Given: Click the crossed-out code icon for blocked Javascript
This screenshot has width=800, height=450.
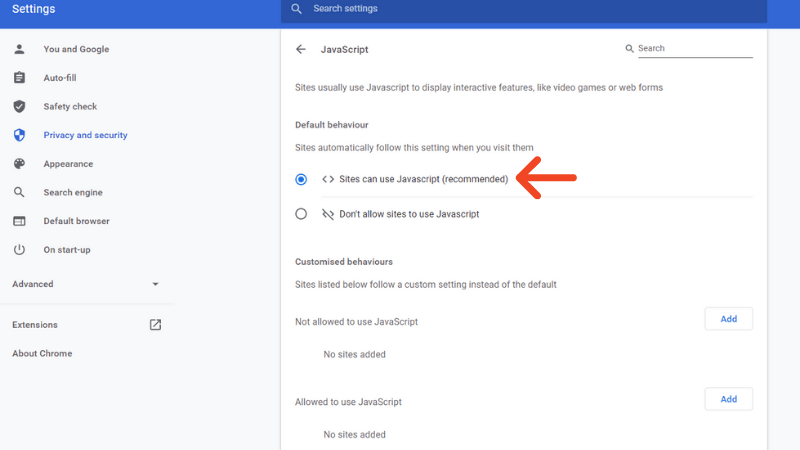Looking at the screenshot, I should 328,214.
